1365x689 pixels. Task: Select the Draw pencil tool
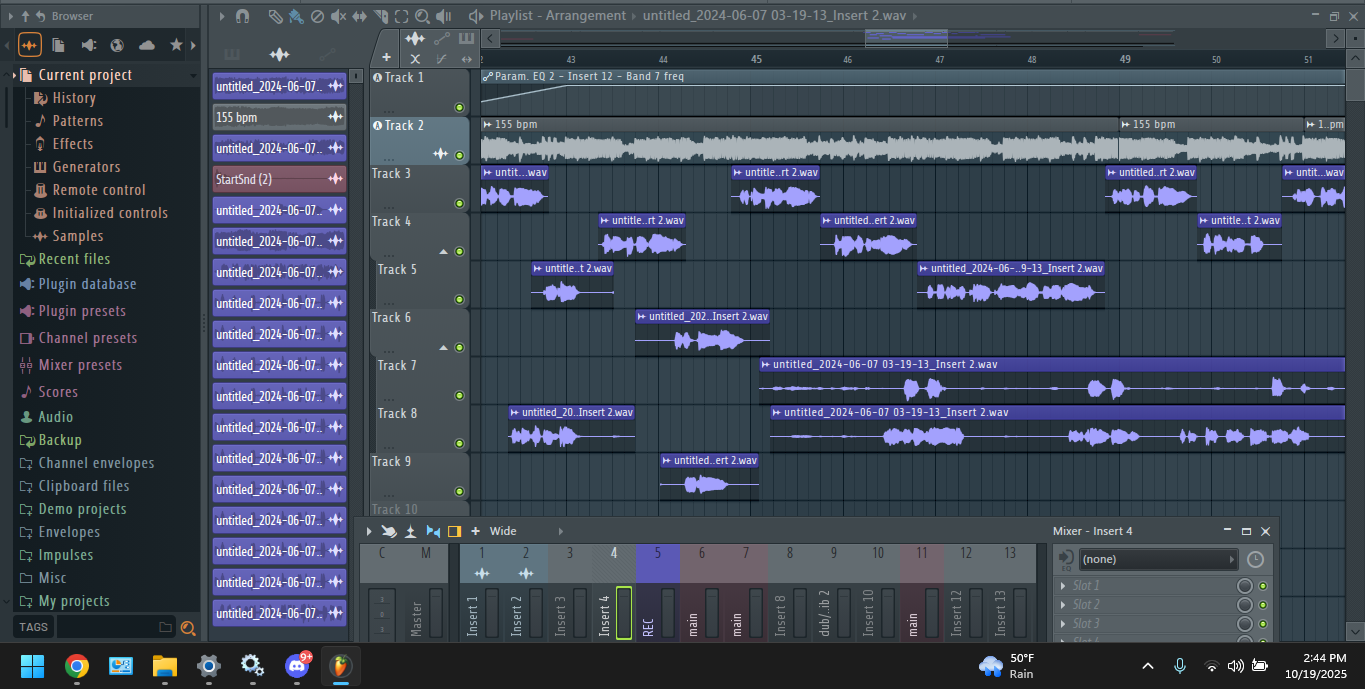tap(275, 16)
